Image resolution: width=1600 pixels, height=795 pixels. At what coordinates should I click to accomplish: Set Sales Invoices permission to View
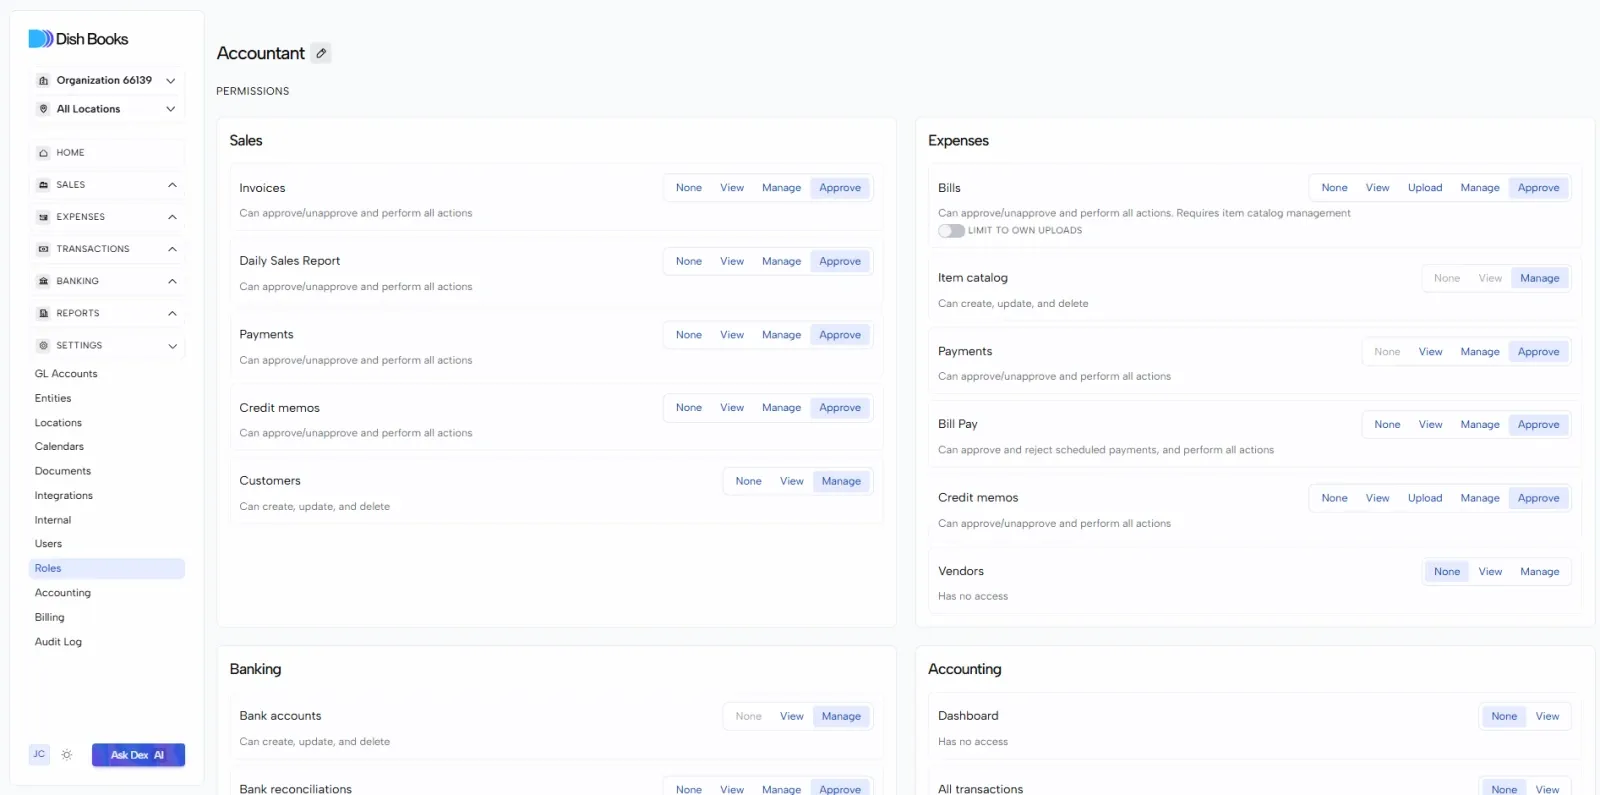[732, 188]
